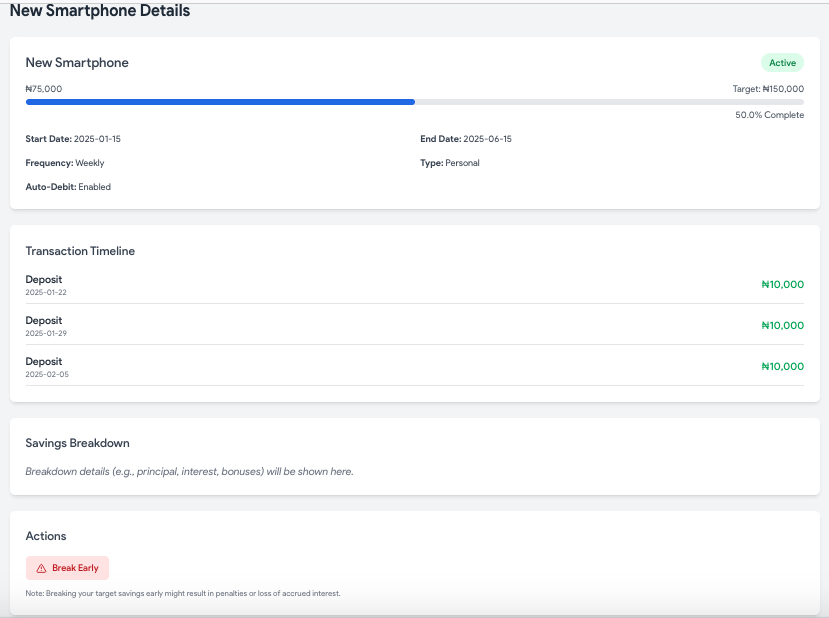Click the Target: ₦150,000 label
This screenshot has height=618, width=829.
[768, 89]
